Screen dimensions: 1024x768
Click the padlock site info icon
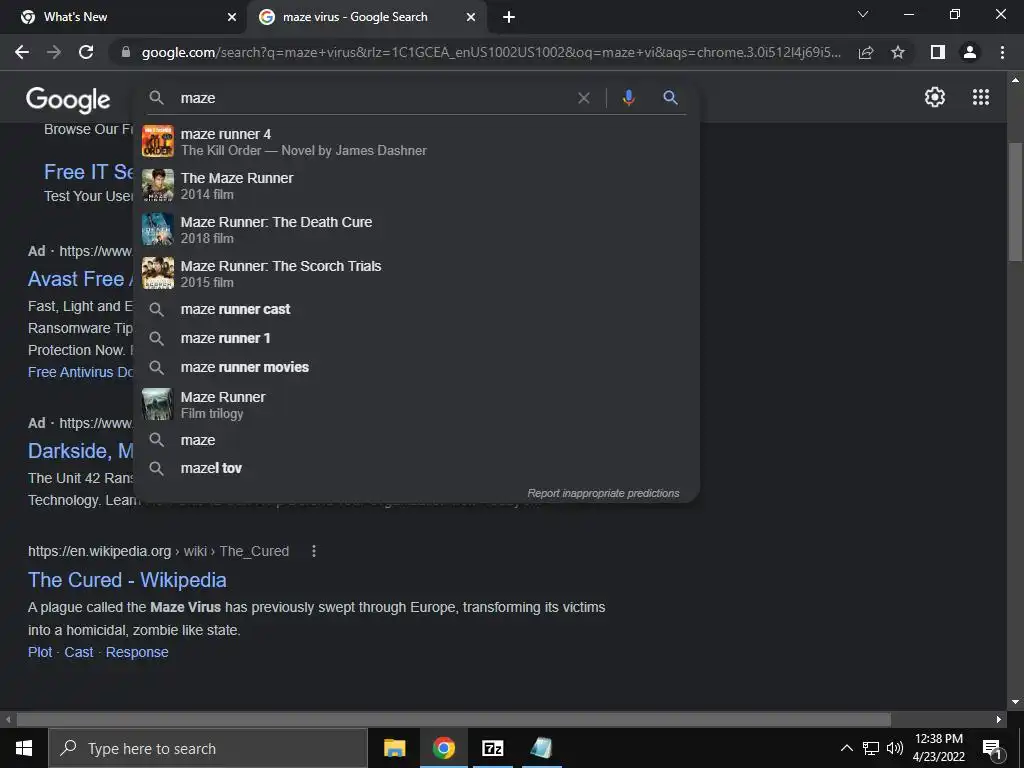[x=126, y=52]
